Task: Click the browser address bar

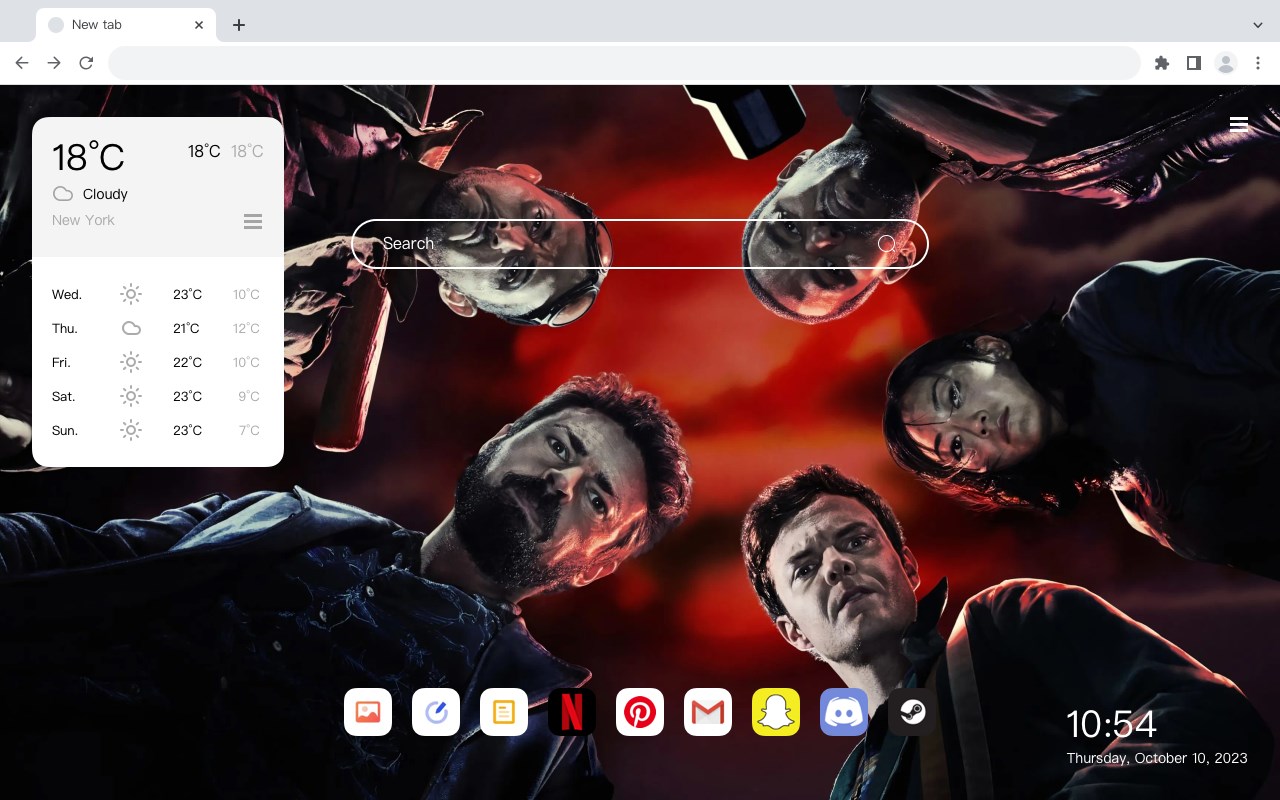Action: [624, 63]
